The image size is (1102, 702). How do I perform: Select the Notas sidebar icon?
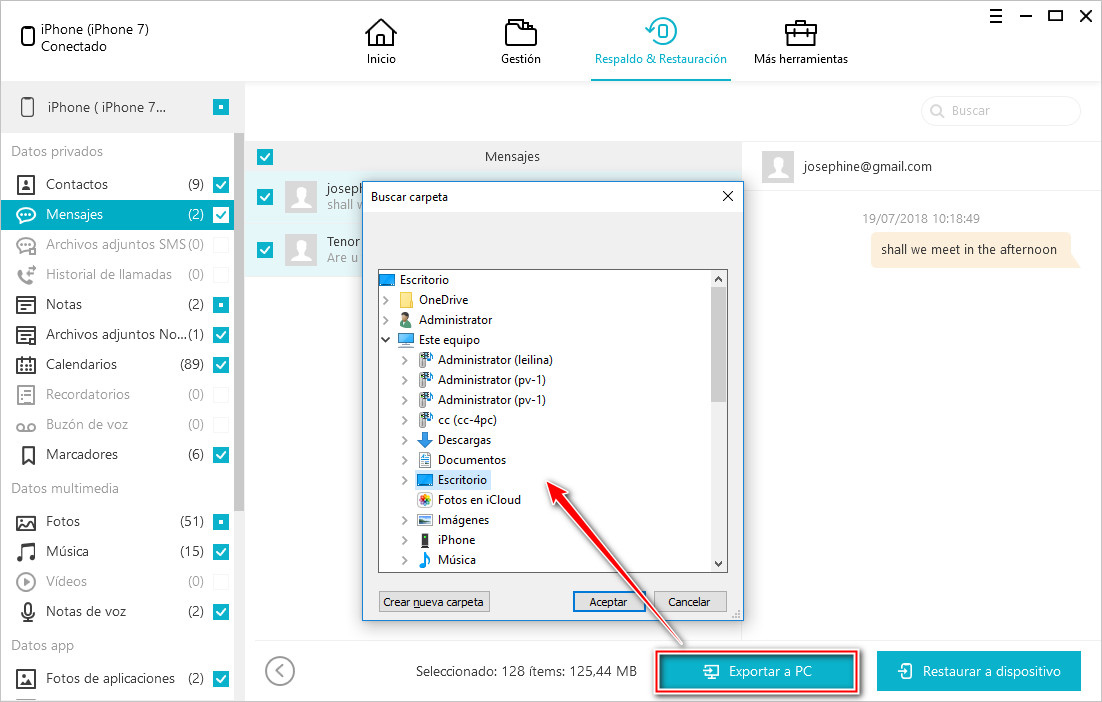click(x=27, y=304)
